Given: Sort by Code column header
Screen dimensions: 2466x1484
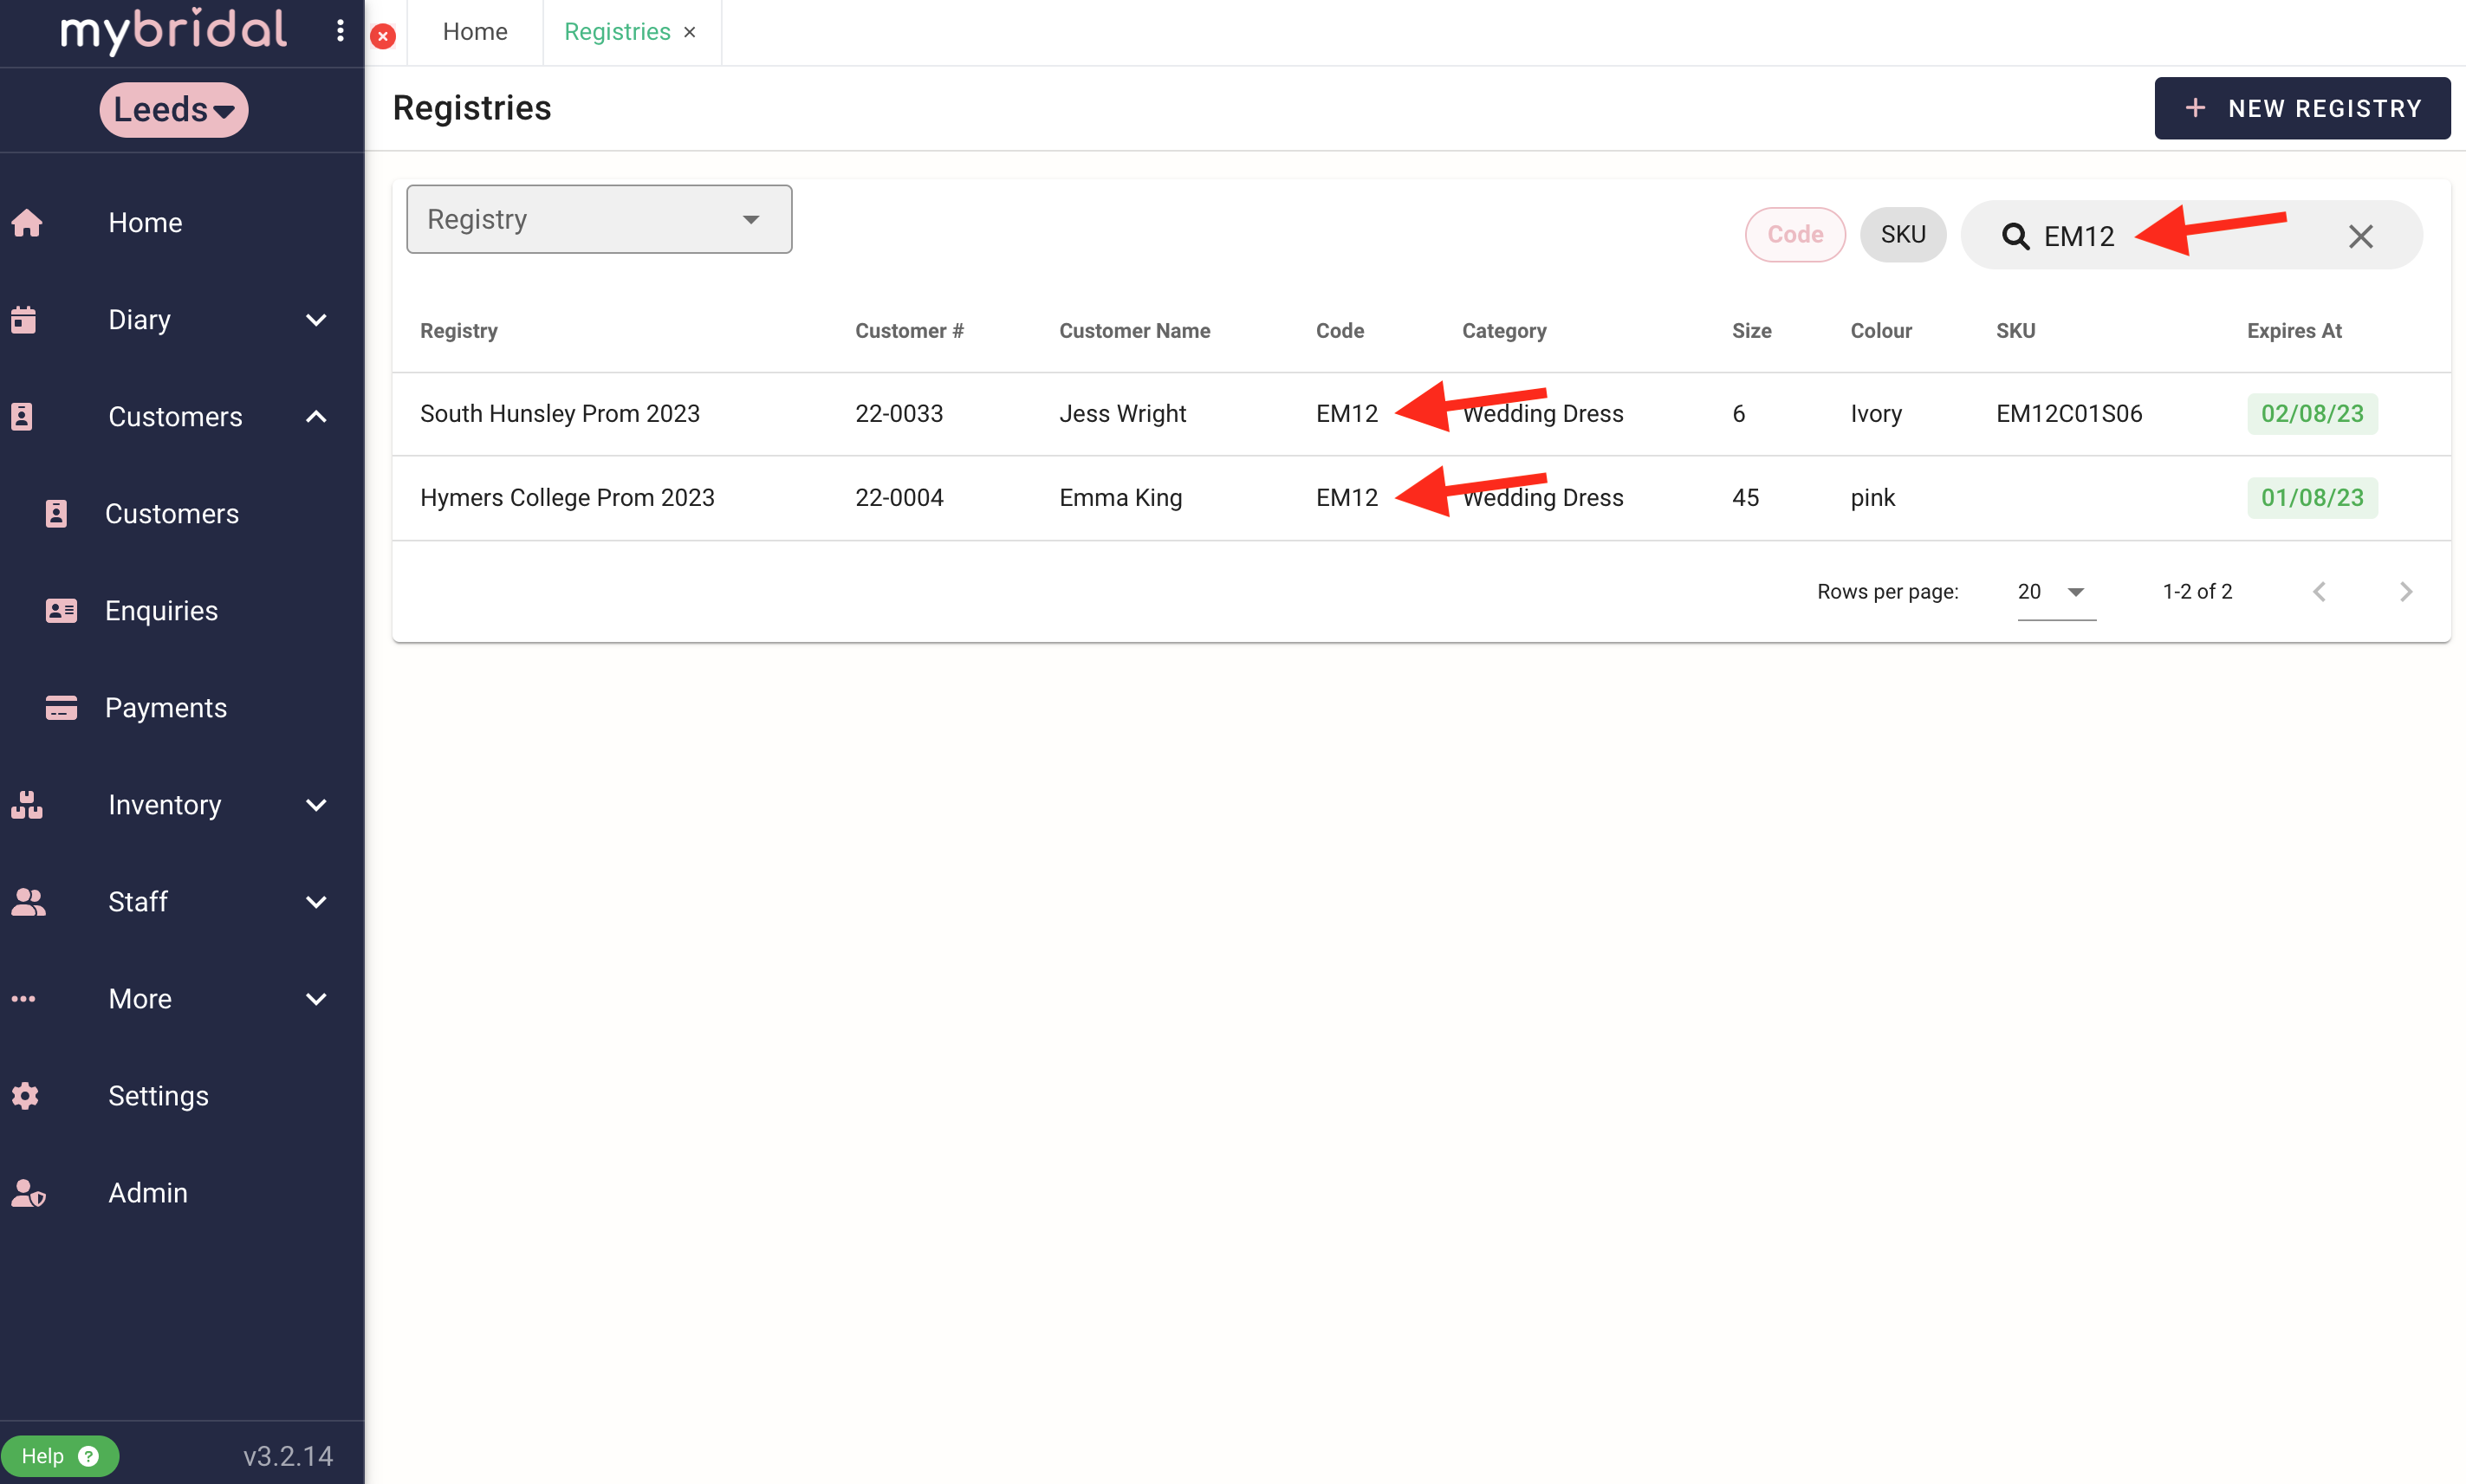Looking at the screenshot, I should click(x=1339, y=330).
